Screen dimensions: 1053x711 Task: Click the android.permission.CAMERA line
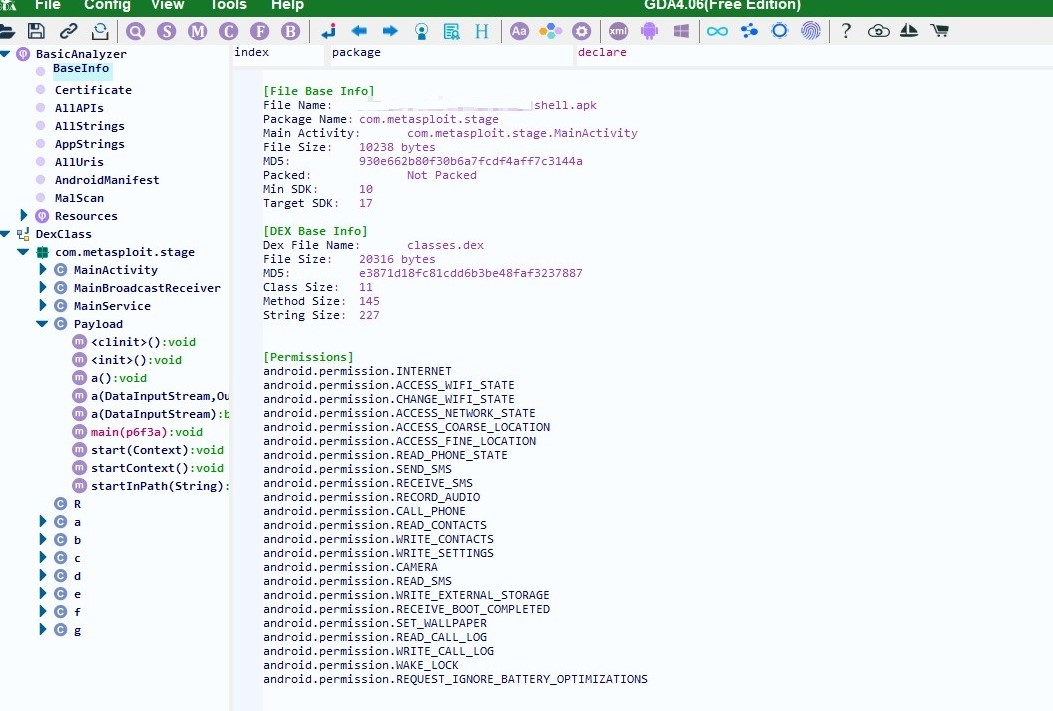click(350, 567)
